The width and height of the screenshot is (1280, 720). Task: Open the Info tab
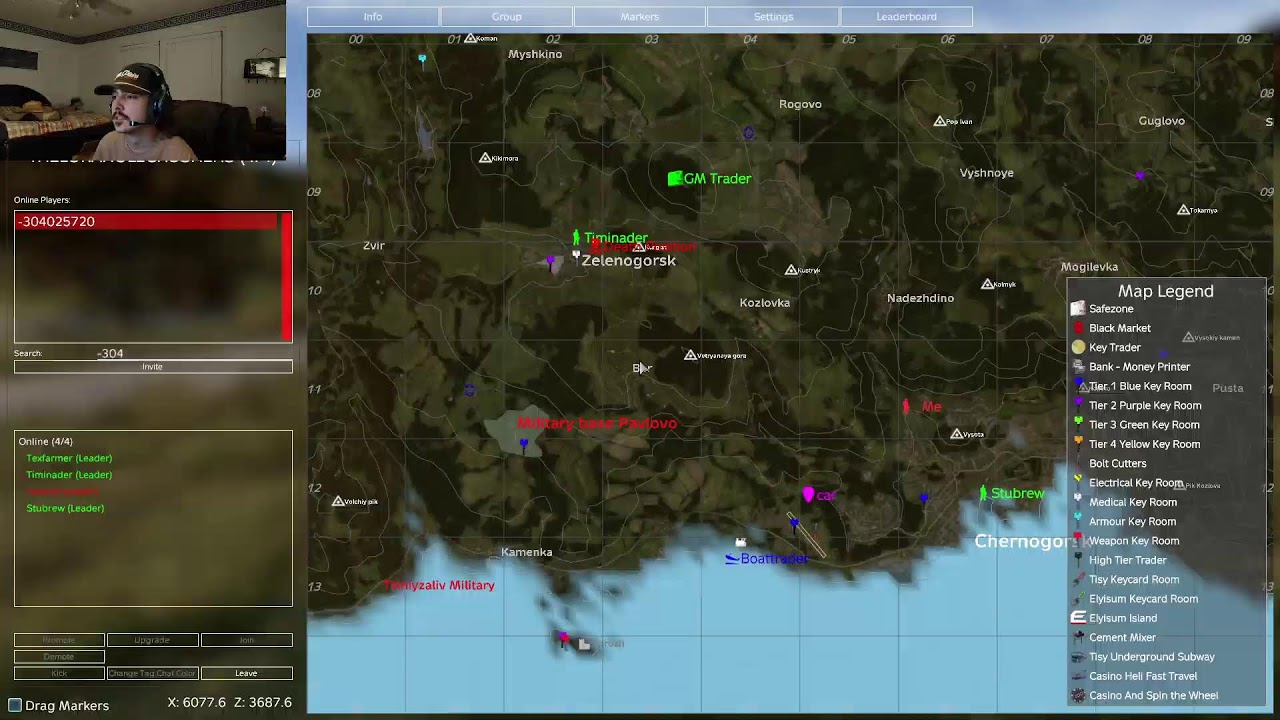(x=372, y=17)
